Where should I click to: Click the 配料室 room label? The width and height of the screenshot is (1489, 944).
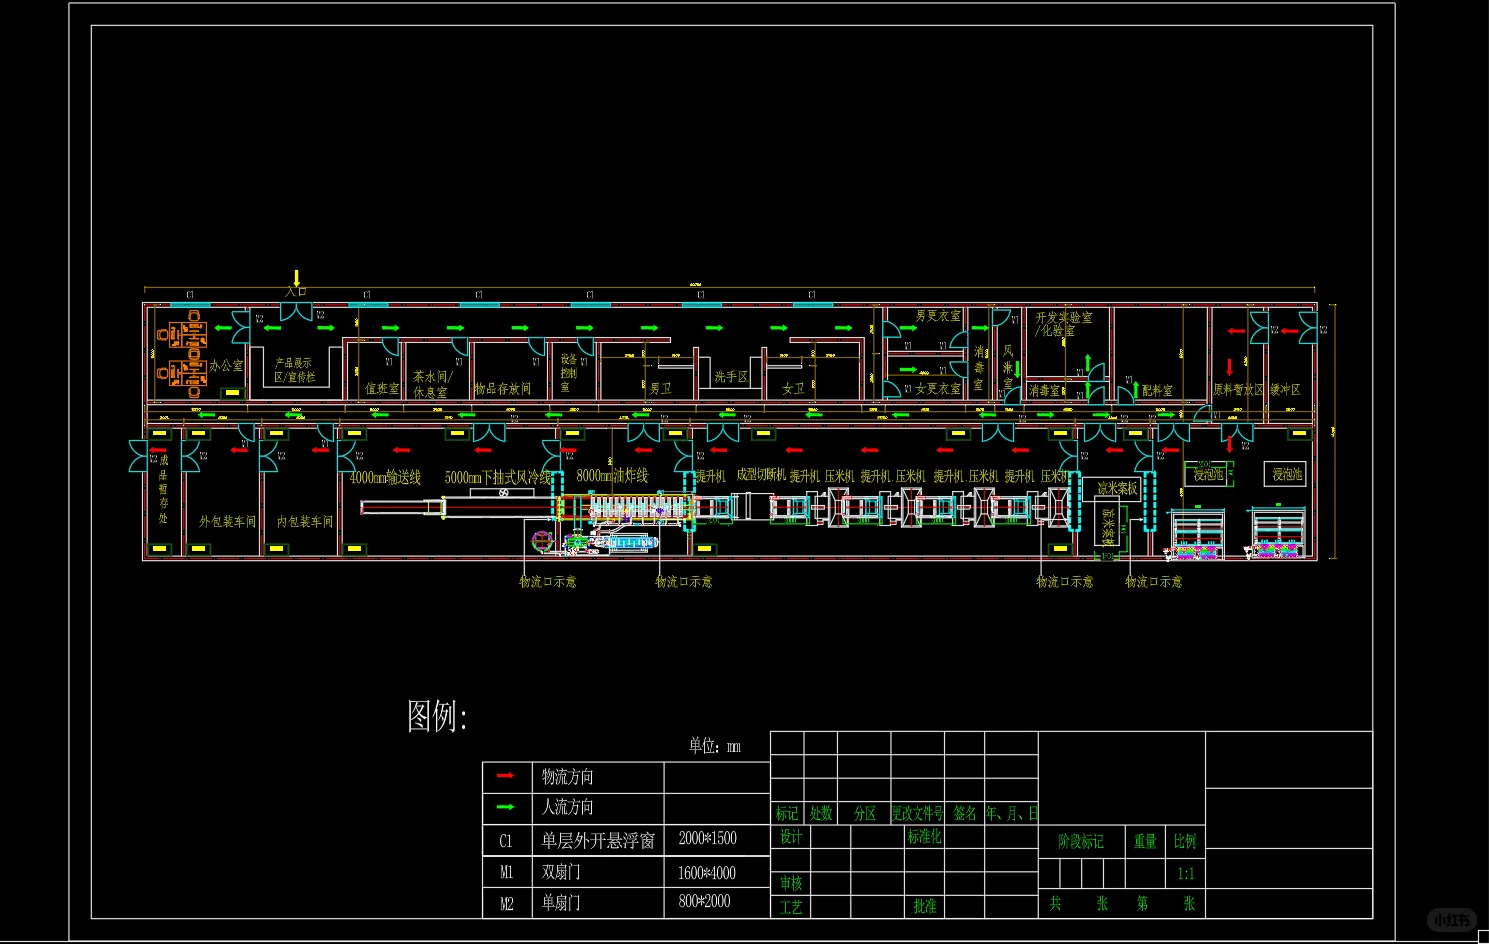coord(1157,390)
